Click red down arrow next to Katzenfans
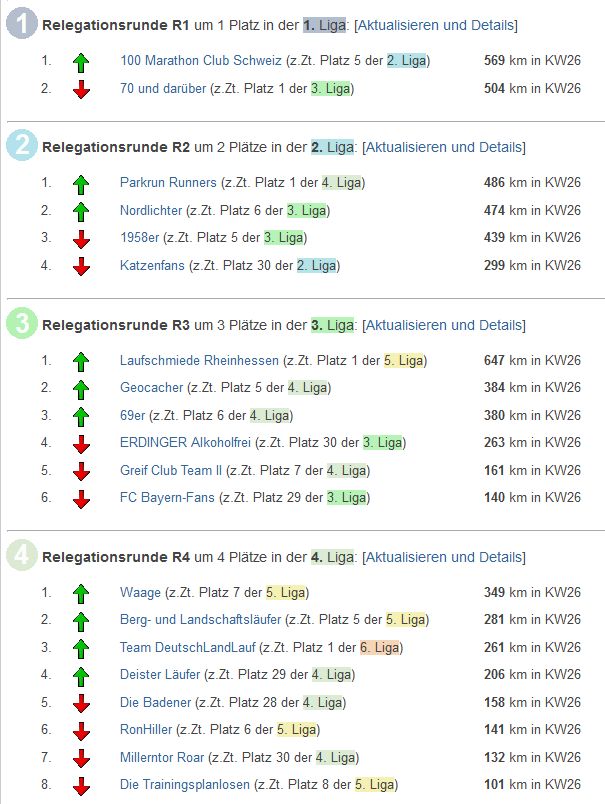The image size is (605, 804). (82, 266)
